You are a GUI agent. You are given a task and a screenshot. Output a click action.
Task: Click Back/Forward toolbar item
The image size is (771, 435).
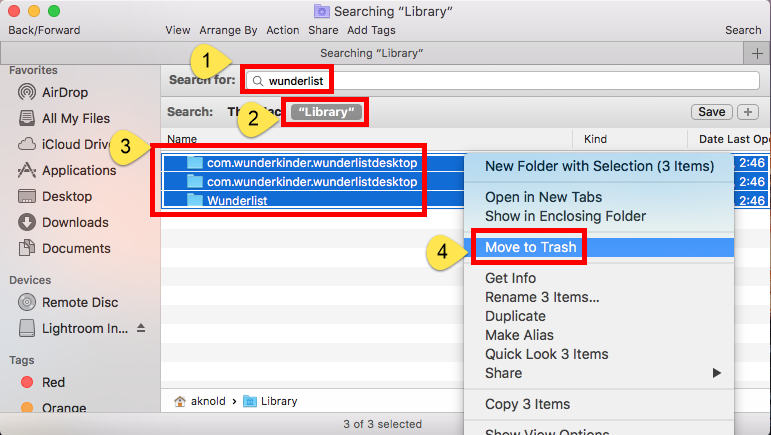44,30
